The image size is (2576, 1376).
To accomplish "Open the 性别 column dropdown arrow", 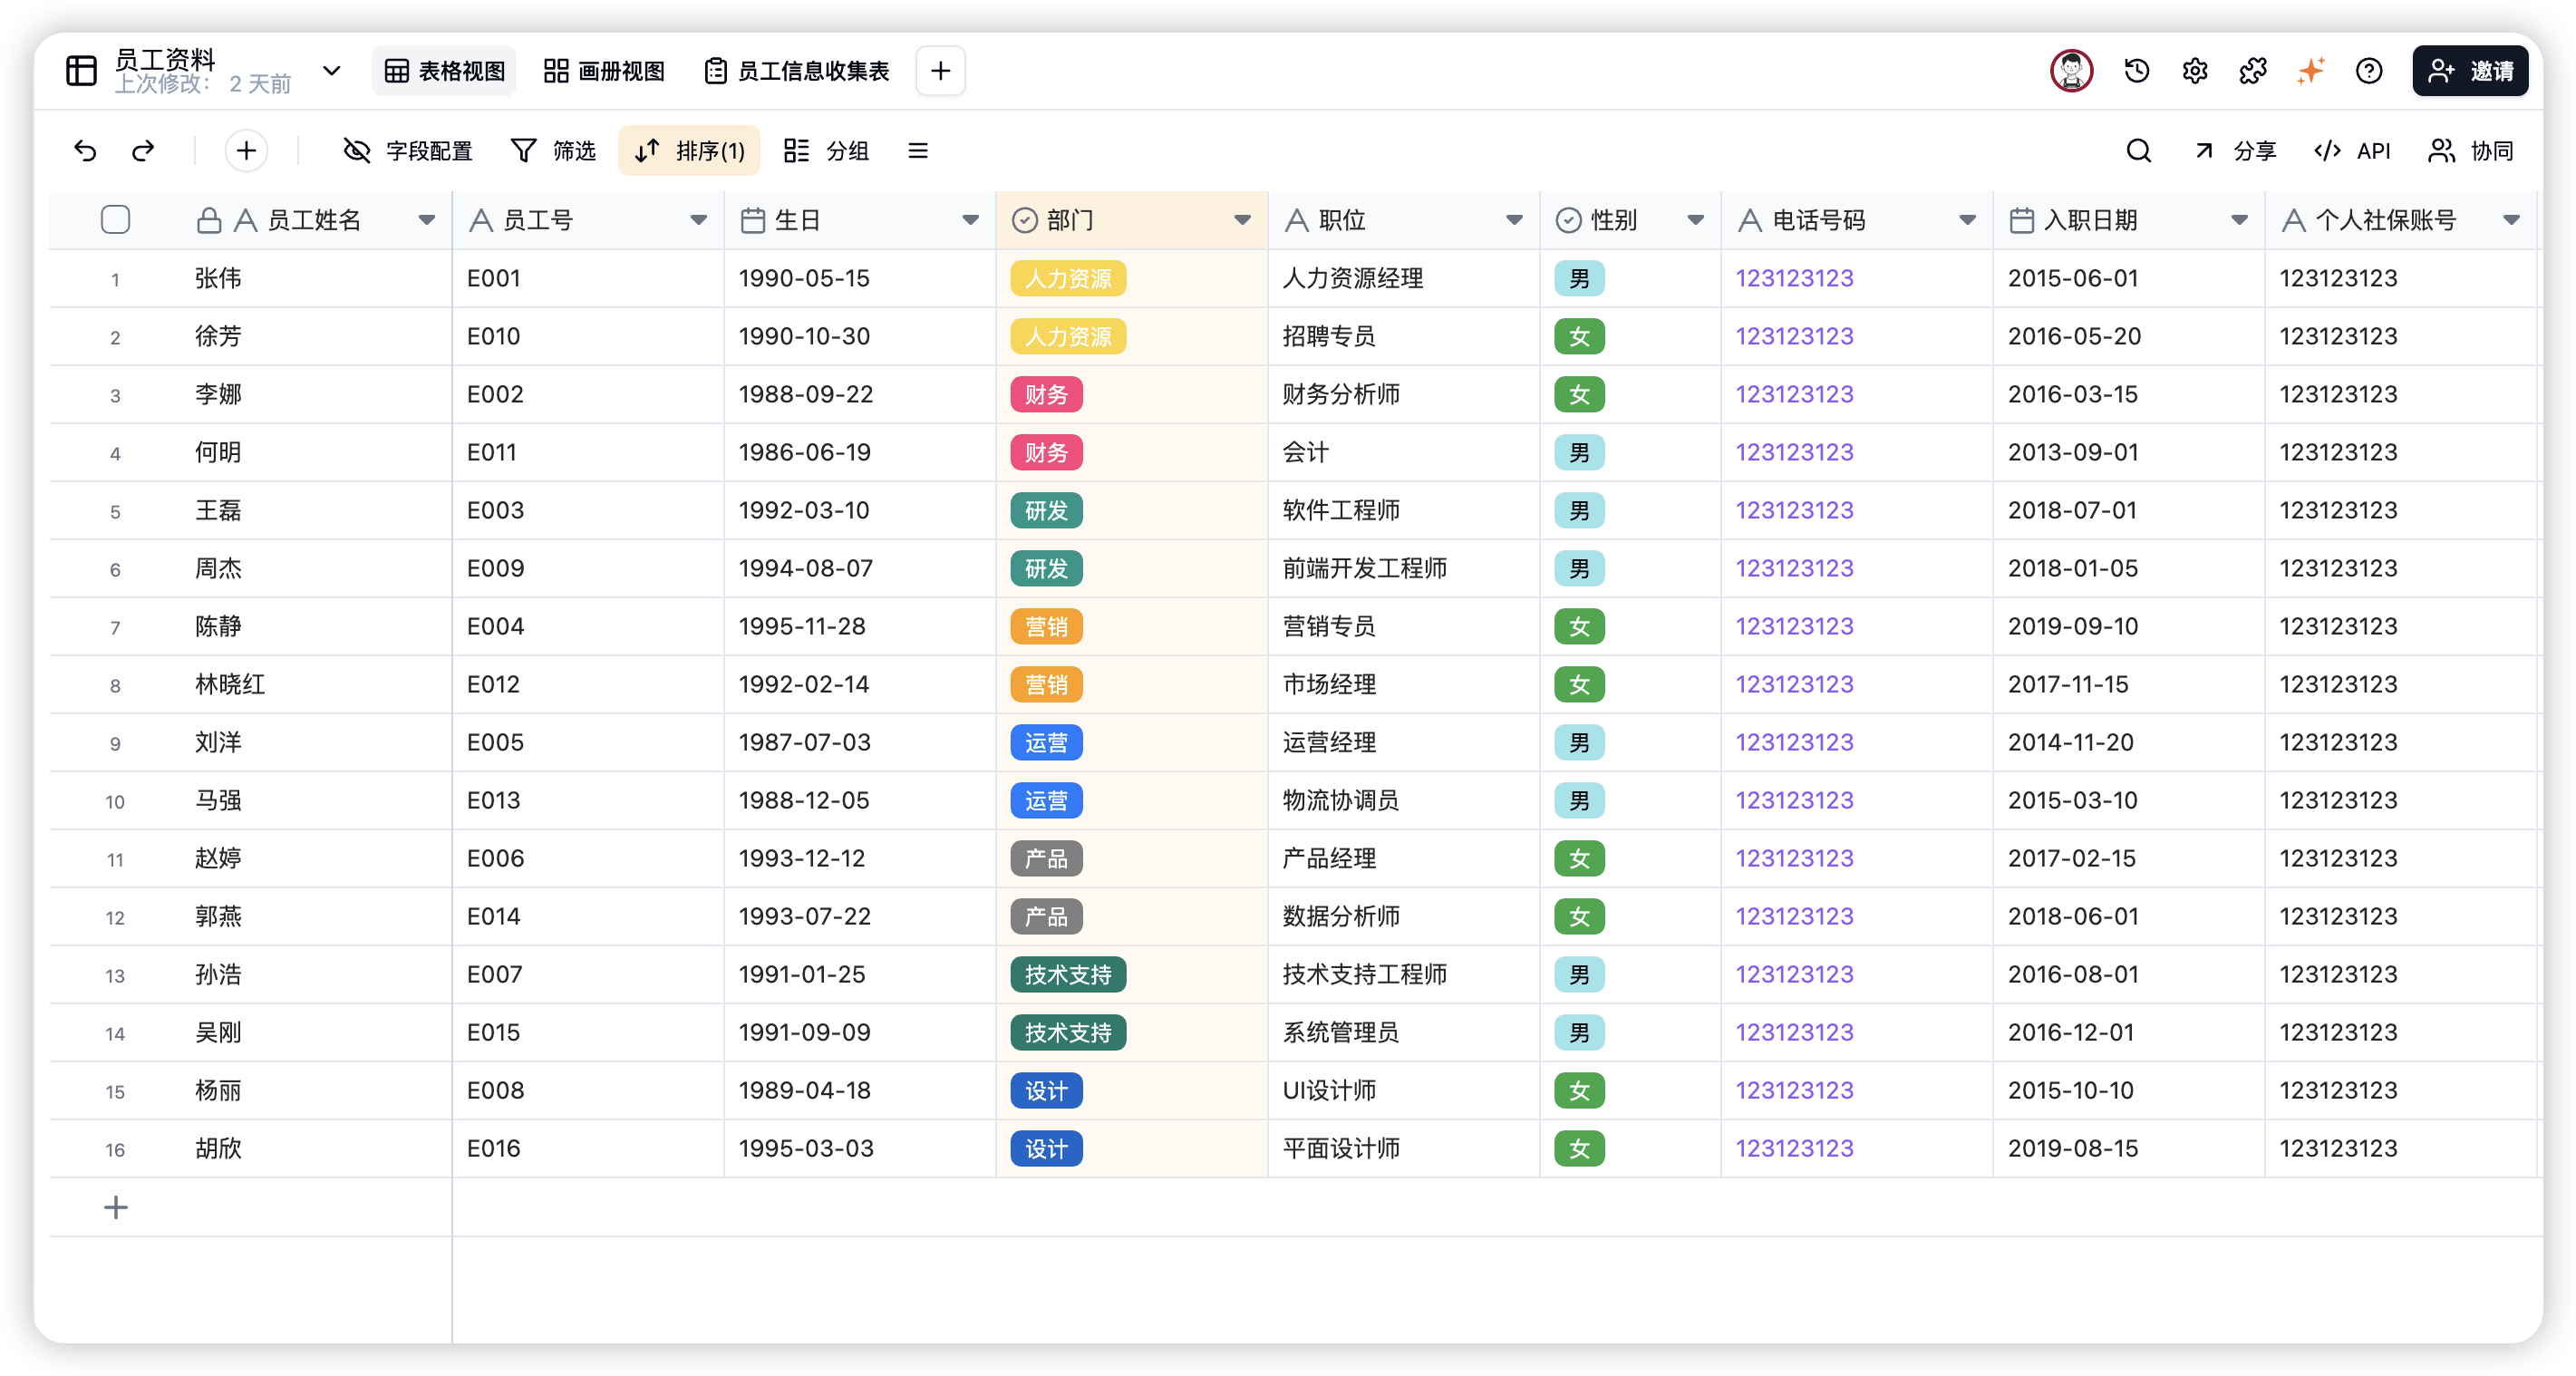I will coord(1696,220).
